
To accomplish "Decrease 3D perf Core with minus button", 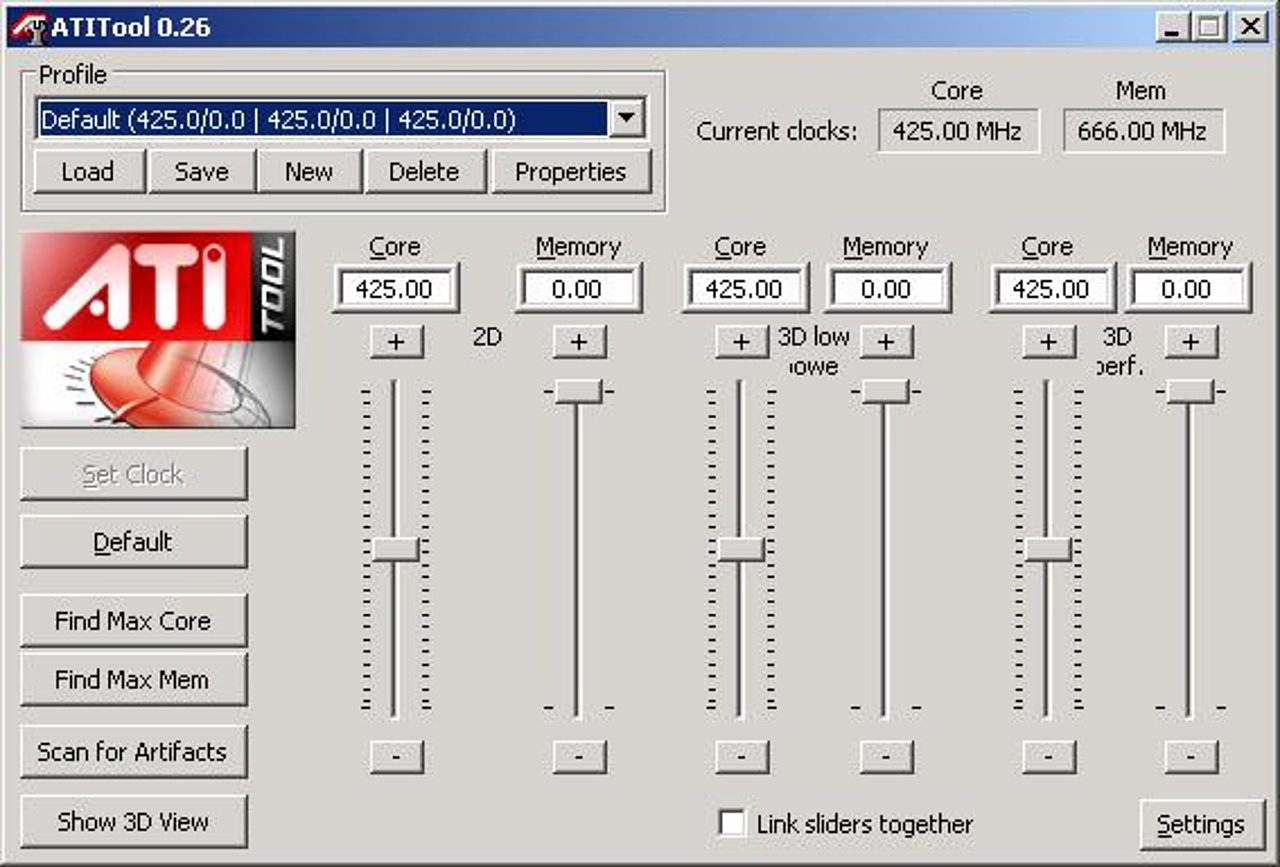I will [x=1048, y=757].
